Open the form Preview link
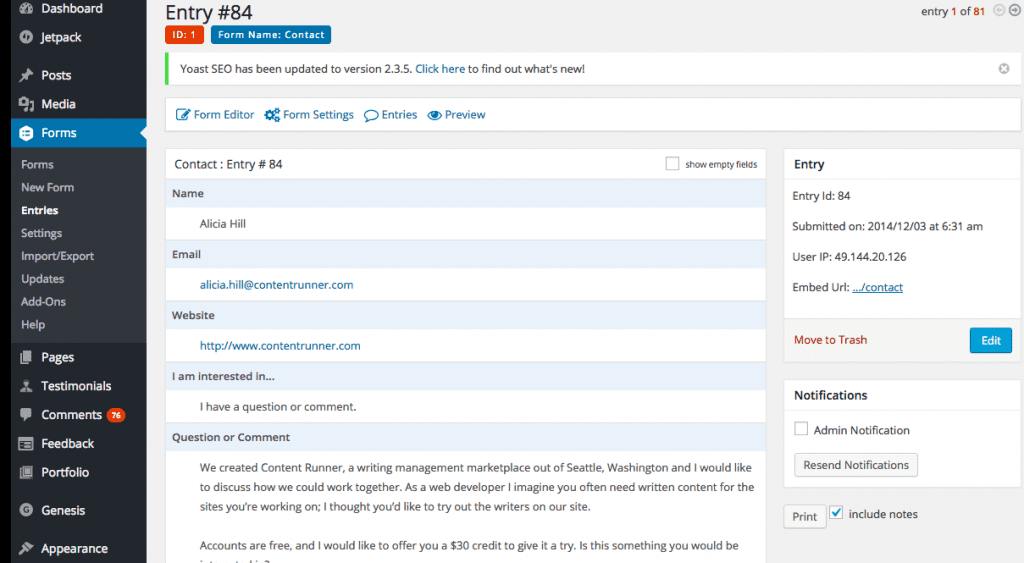1024x563 pixels. 456,115
